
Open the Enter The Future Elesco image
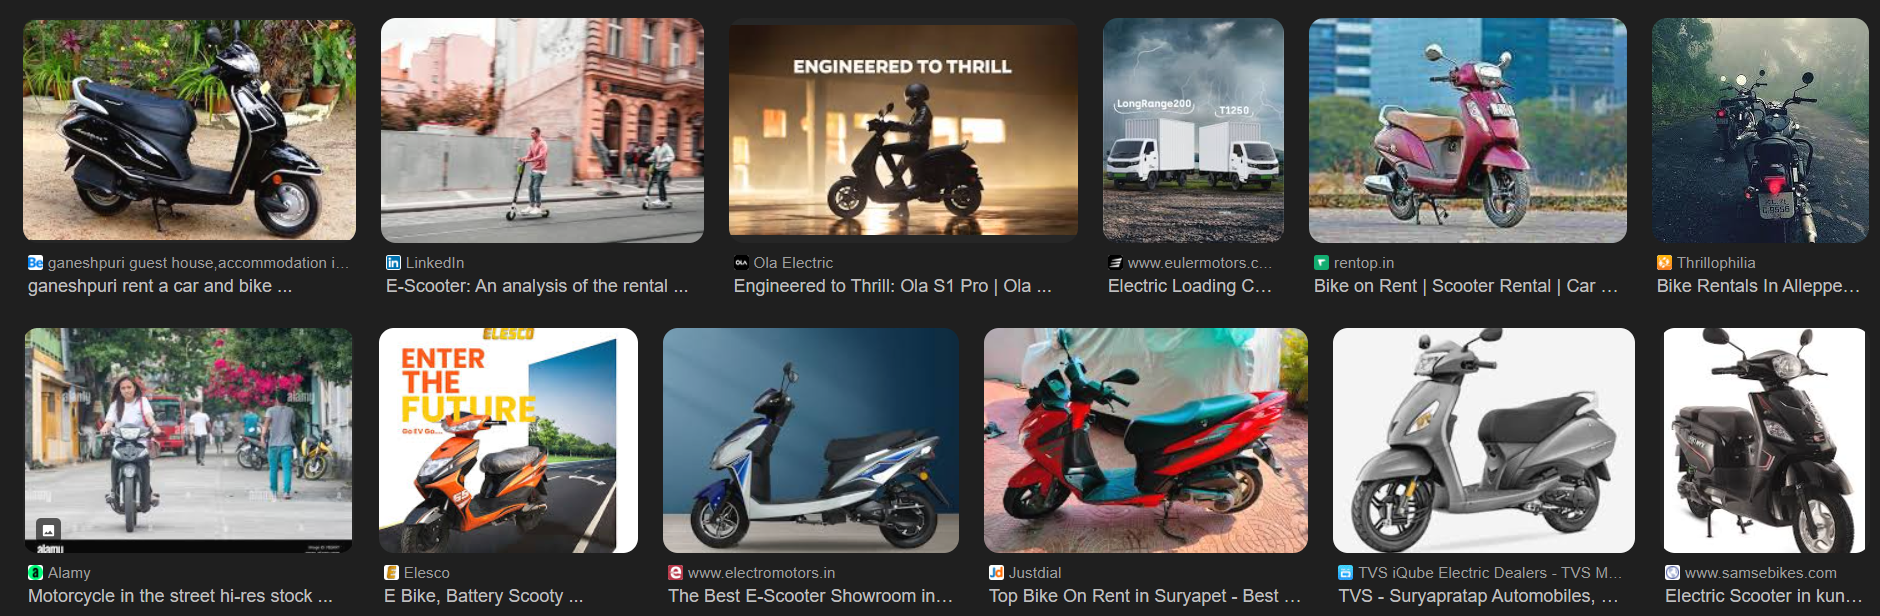coord(508,440)
